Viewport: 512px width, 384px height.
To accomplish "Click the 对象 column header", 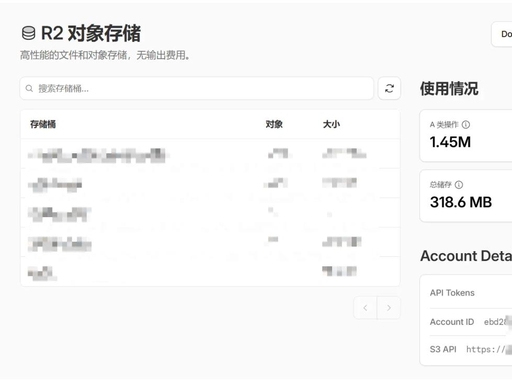I will pyautogui.click(x=274, y=124).
